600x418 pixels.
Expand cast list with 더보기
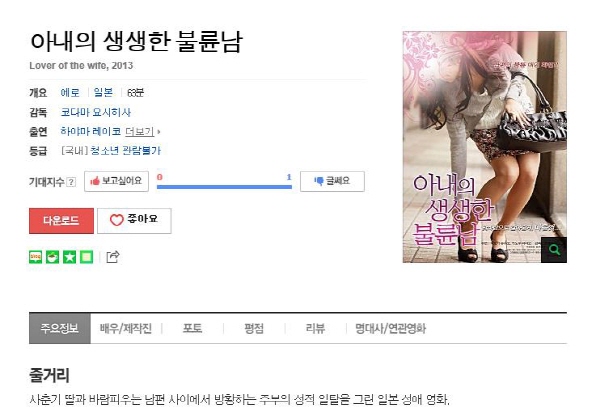142,132
